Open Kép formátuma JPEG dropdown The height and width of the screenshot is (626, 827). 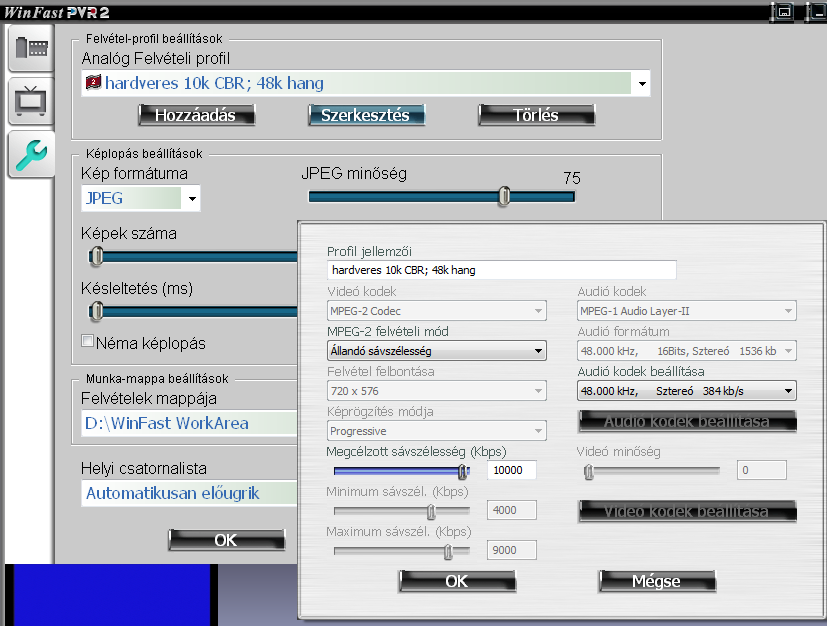pos(192,199)
